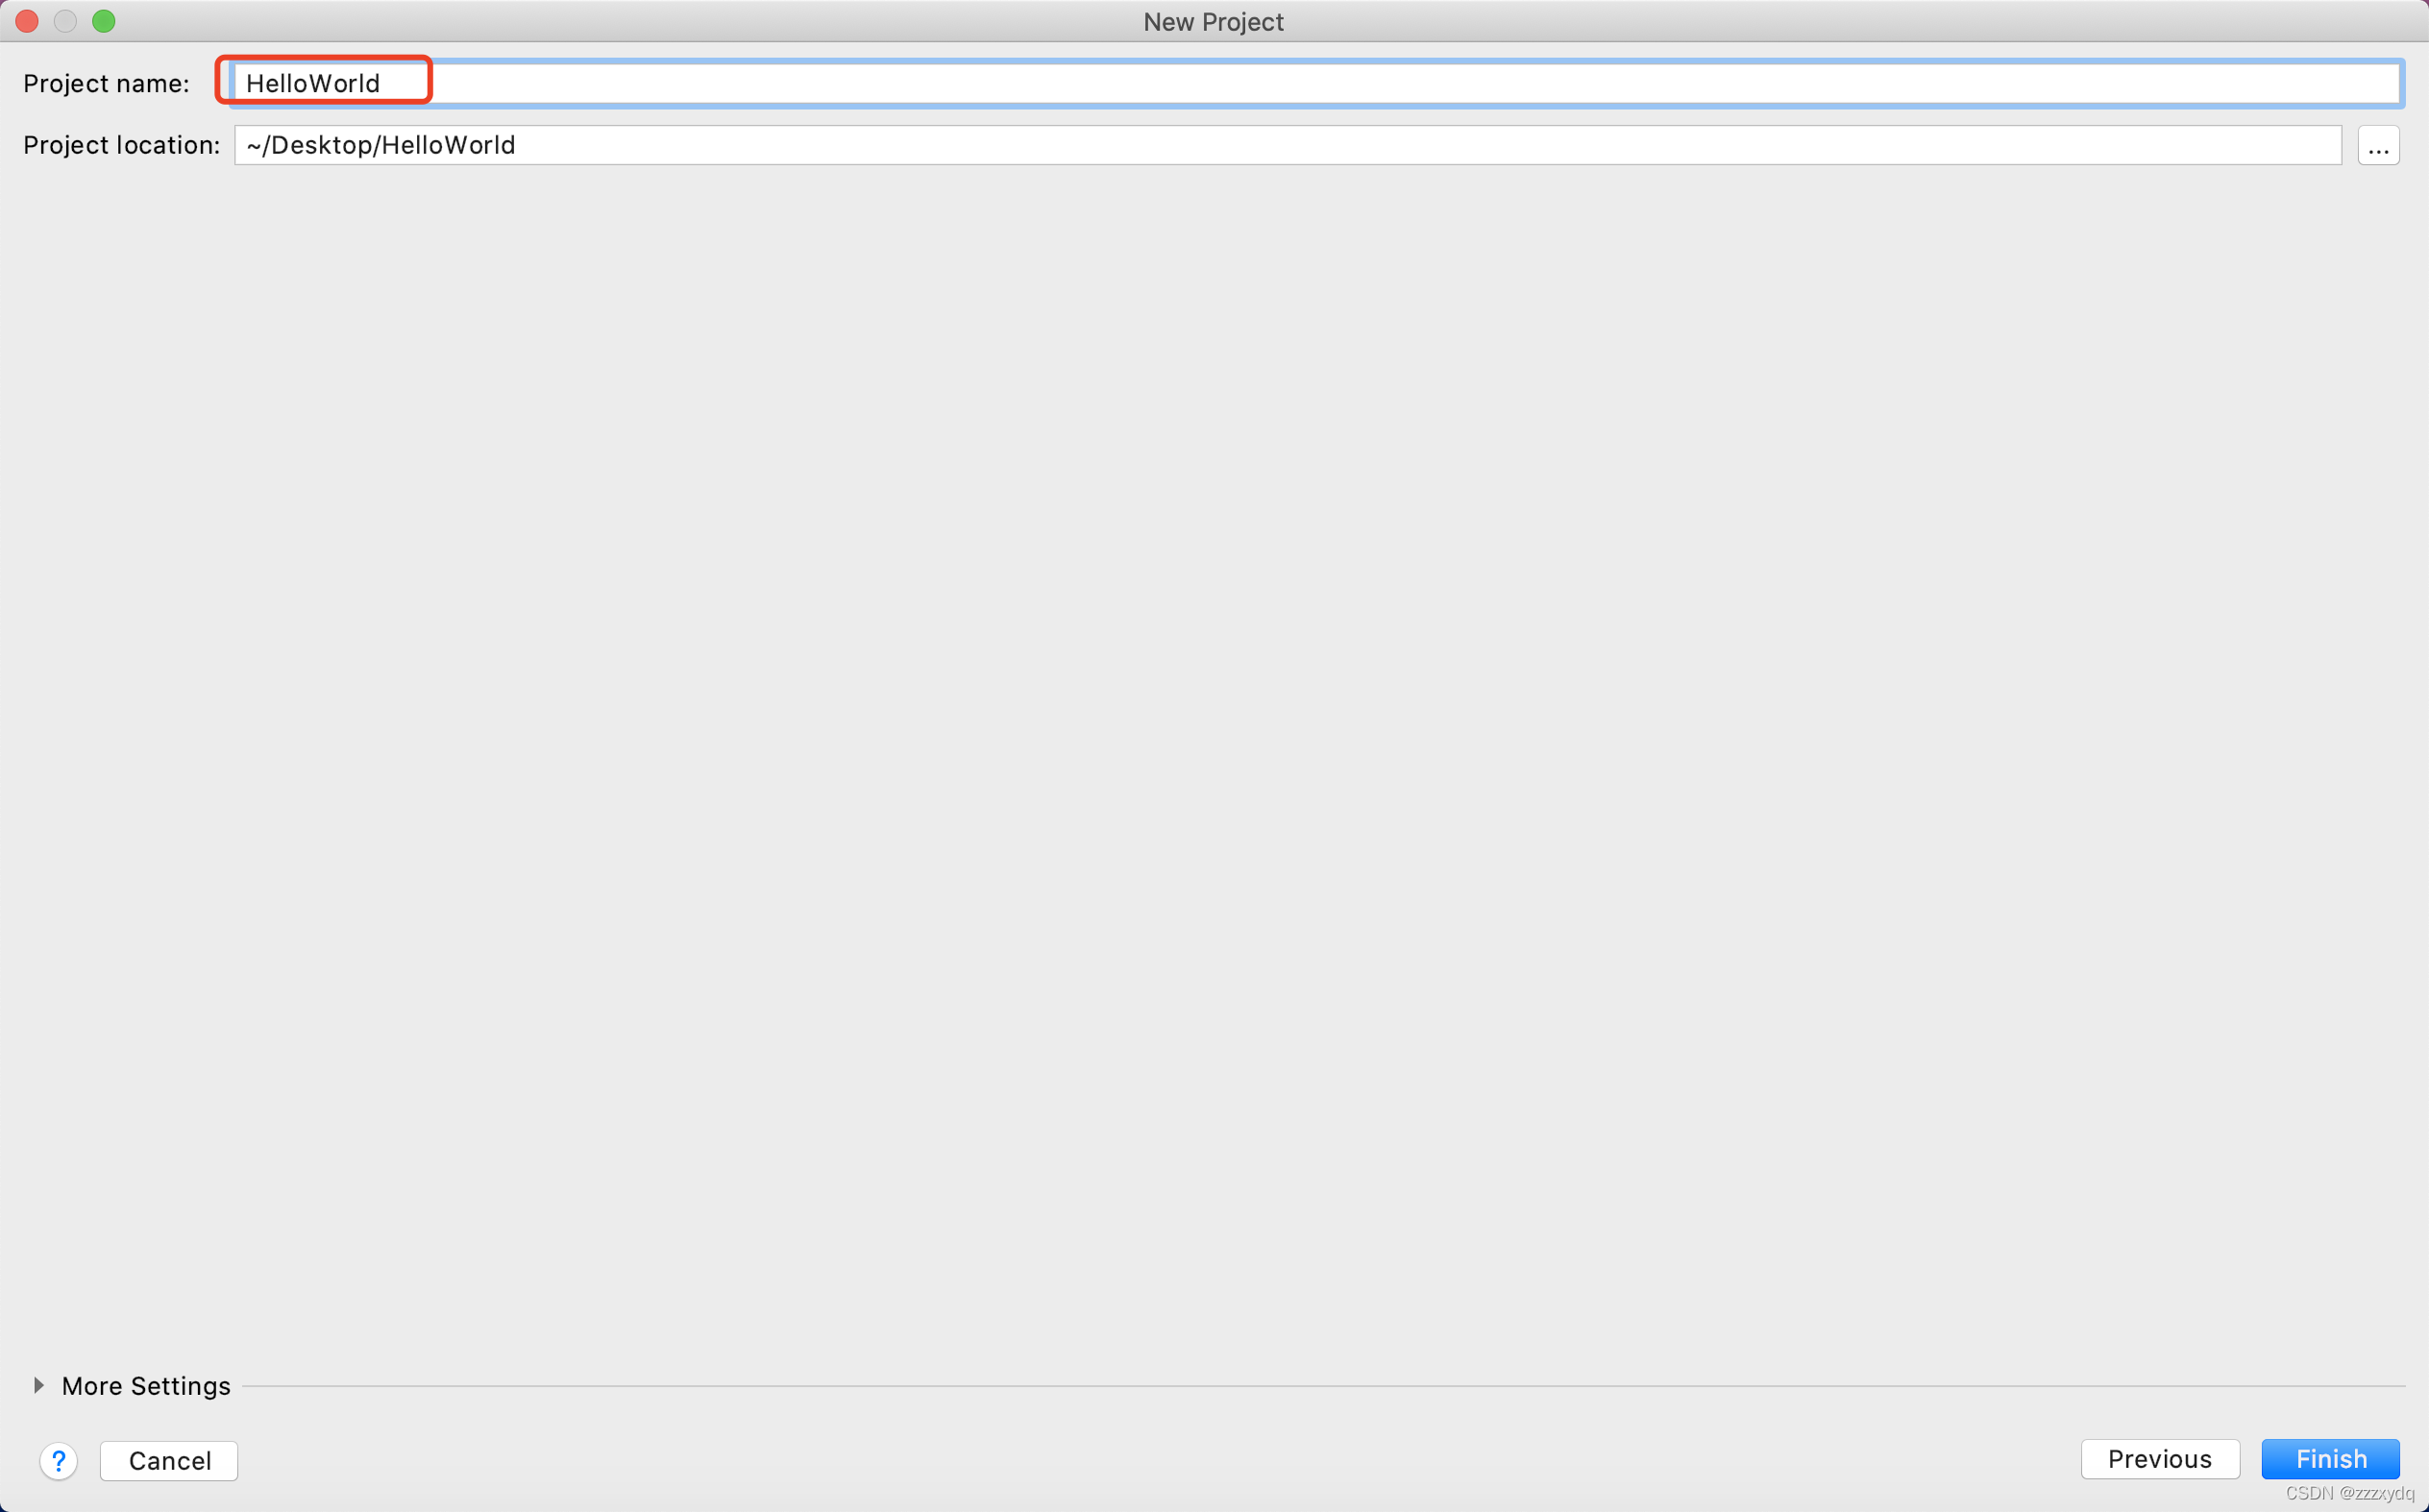Click the ellipsis button to browse folders
The width and height of the screenshot is (2429, 1512).
coord(2378,145)
